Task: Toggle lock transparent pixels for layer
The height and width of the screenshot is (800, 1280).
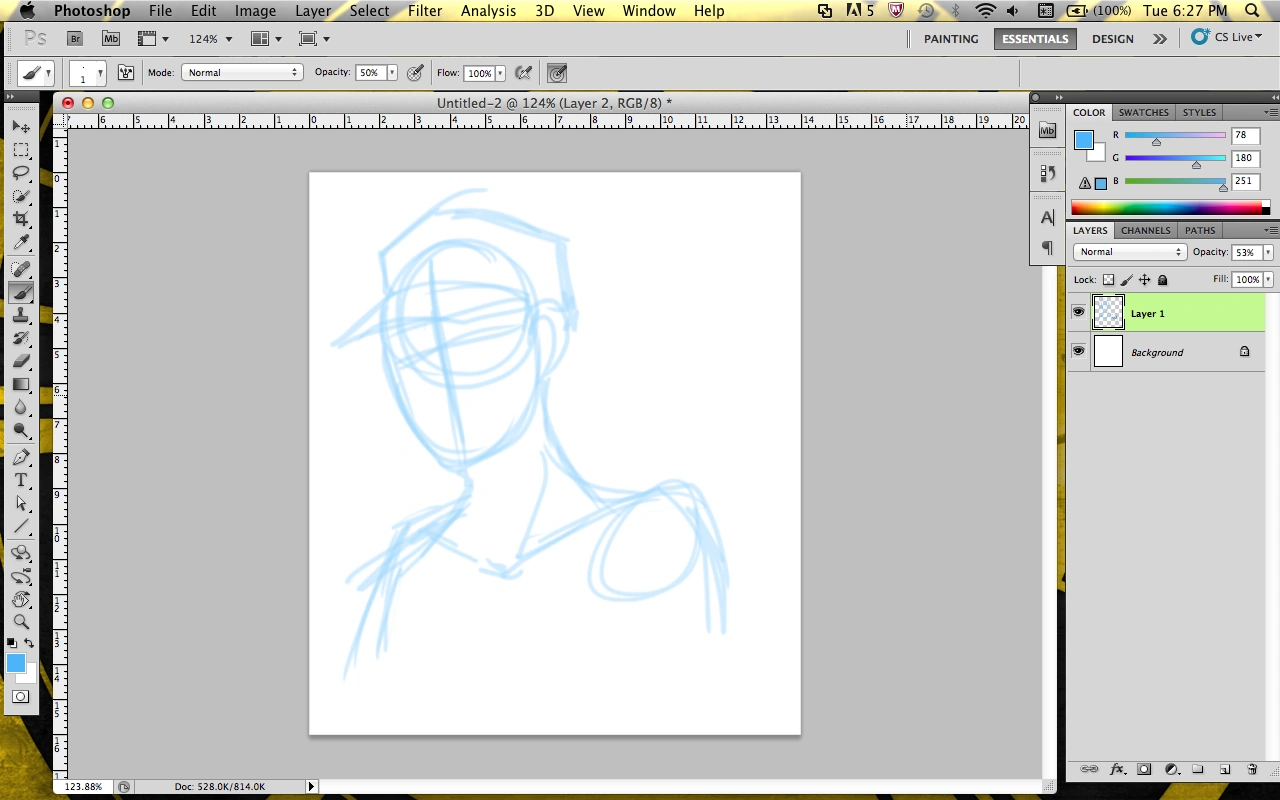Action: tap(1108, 280)
